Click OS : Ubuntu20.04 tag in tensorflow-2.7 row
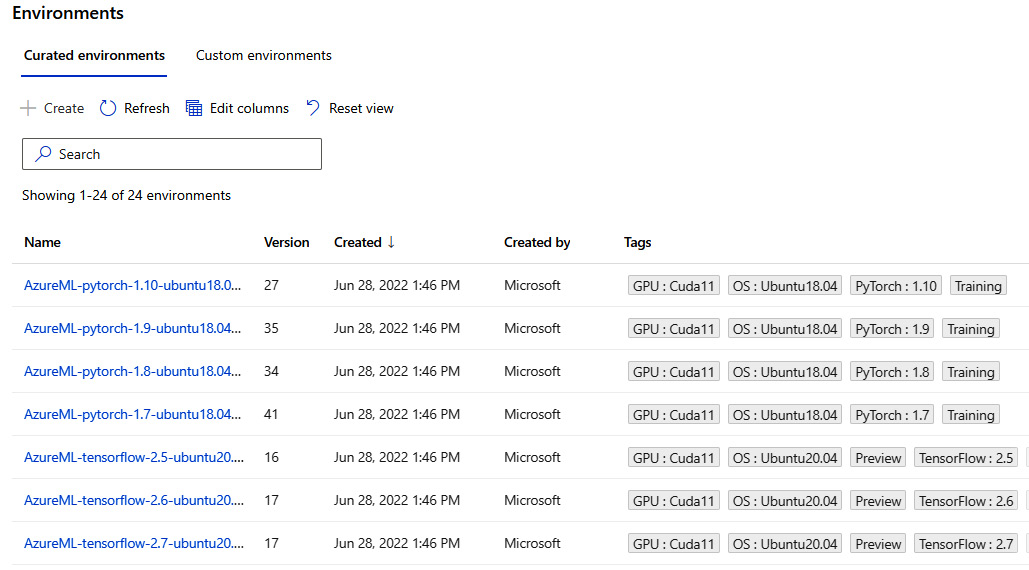 pyautogui.click(x=785, y=544)
